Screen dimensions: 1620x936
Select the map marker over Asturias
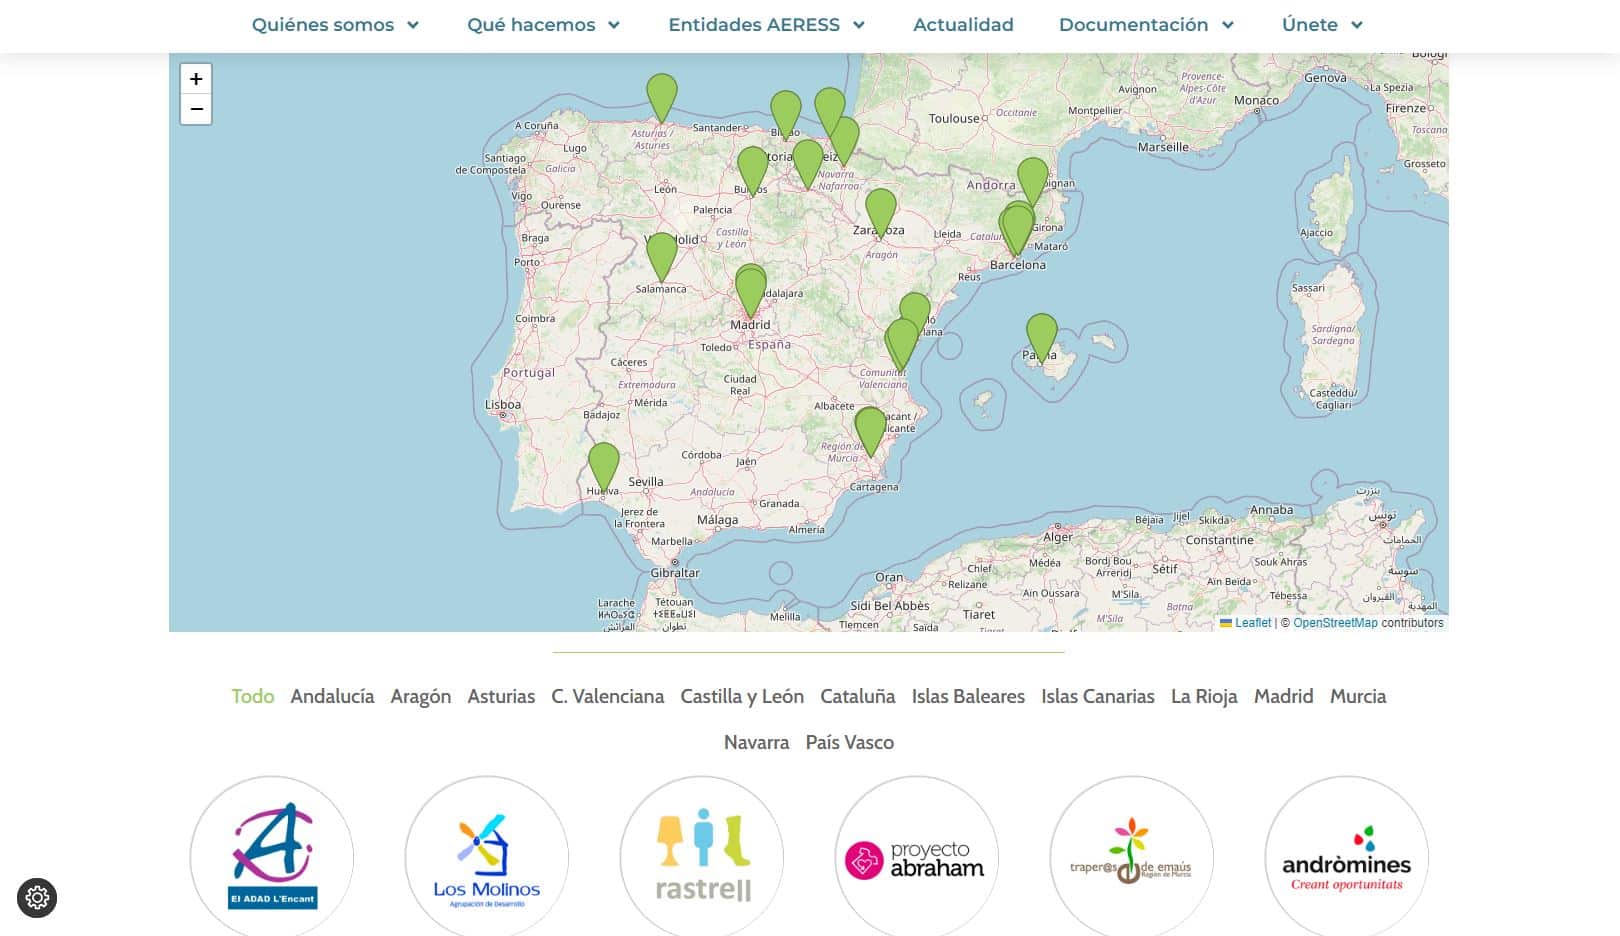[661, 98]
